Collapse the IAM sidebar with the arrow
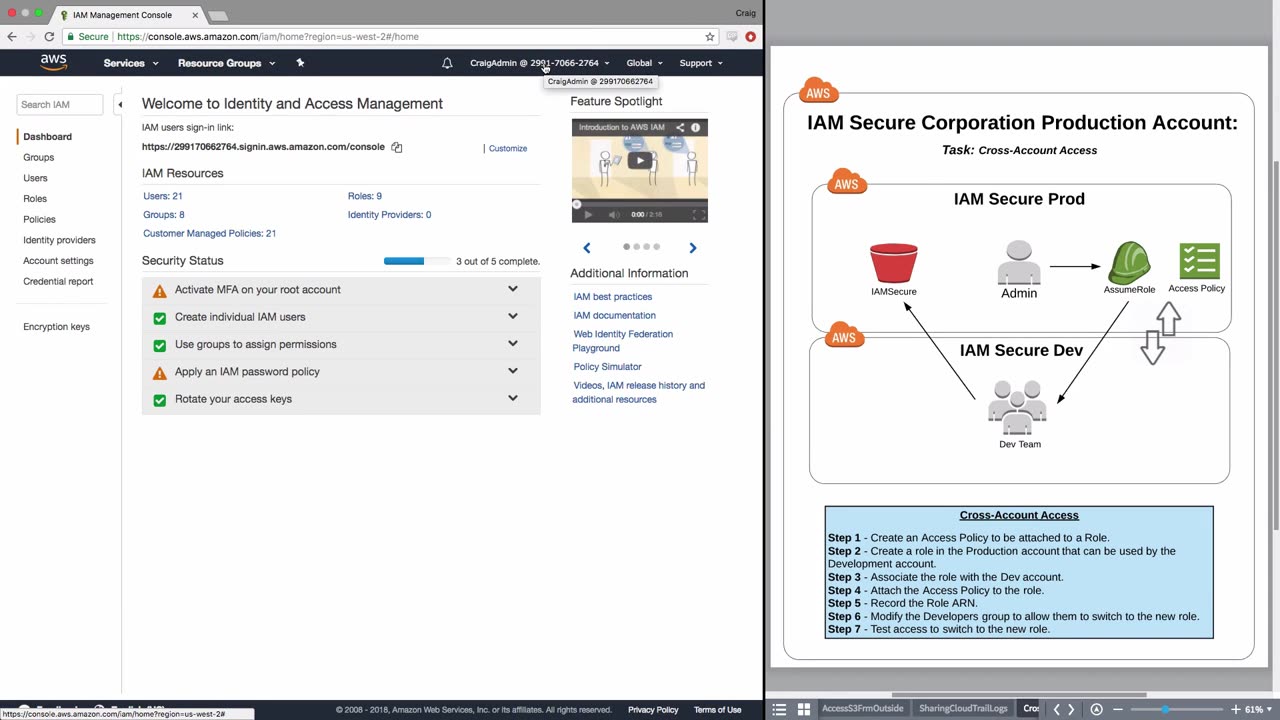Image resolution: width=1280 pixels, height=720 pixels. 119,104
